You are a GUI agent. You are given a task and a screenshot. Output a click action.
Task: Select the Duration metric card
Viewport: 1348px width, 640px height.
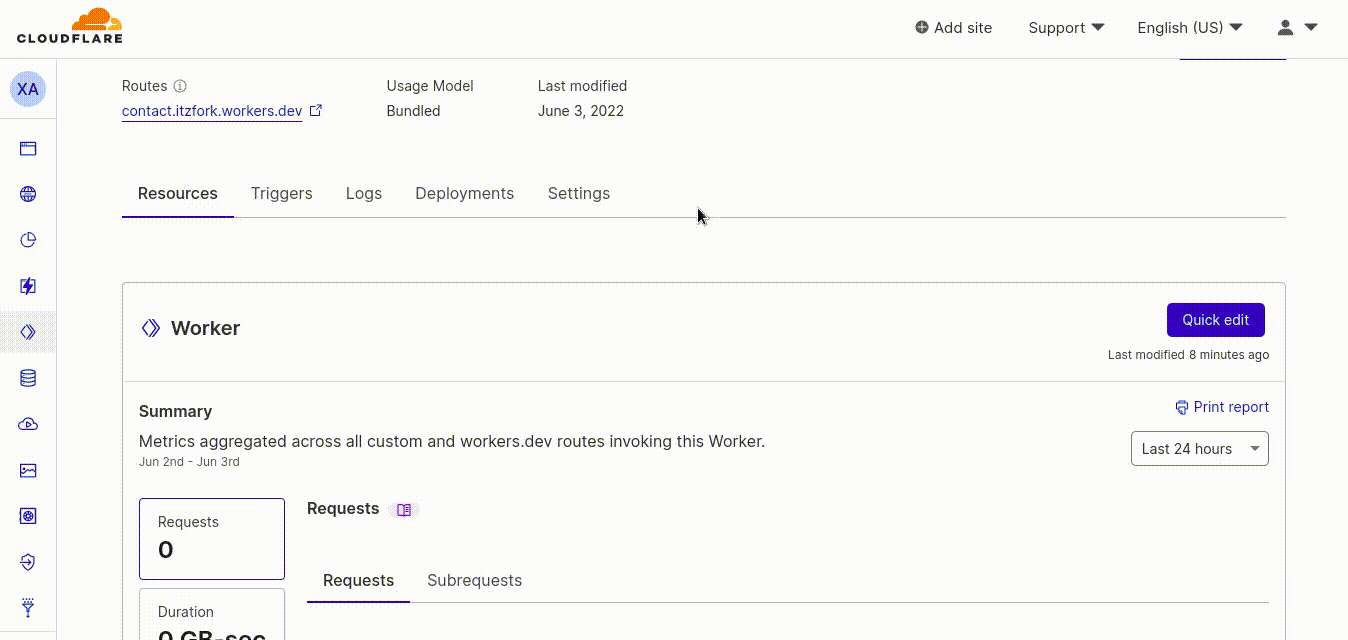[x=212, y=614]
